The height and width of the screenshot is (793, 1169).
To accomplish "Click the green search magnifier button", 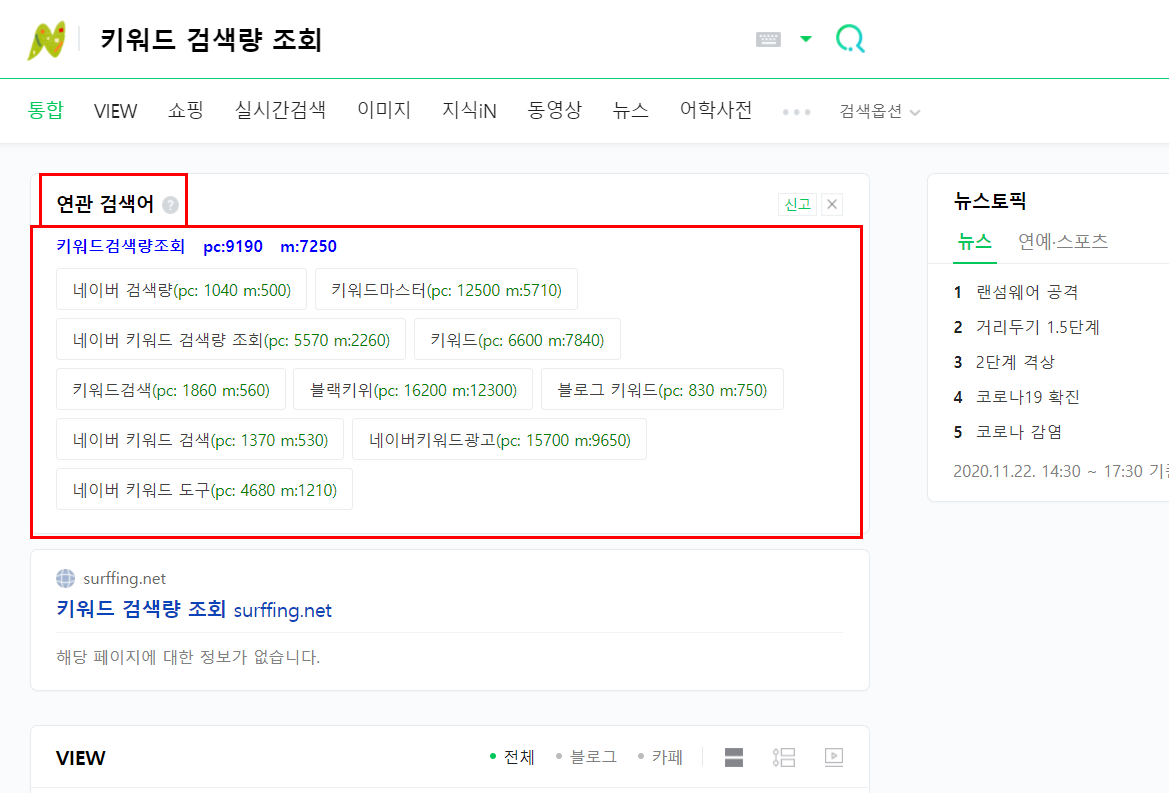I will (x=850, y=39).
